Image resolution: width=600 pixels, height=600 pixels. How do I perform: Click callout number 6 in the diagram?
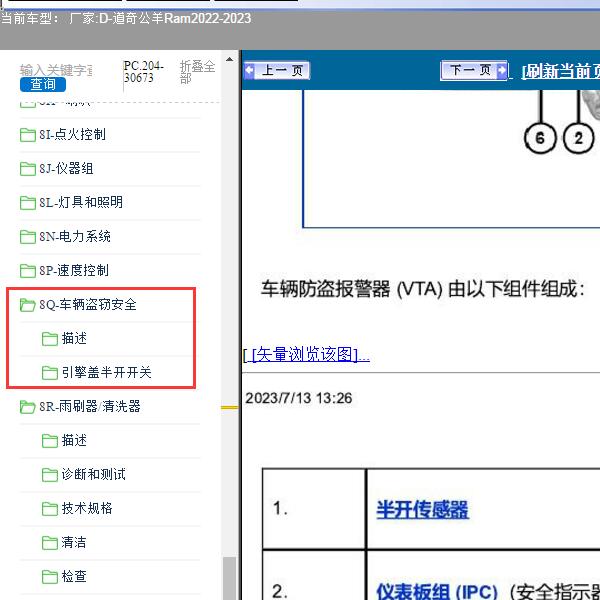click(x=540, y=138)
